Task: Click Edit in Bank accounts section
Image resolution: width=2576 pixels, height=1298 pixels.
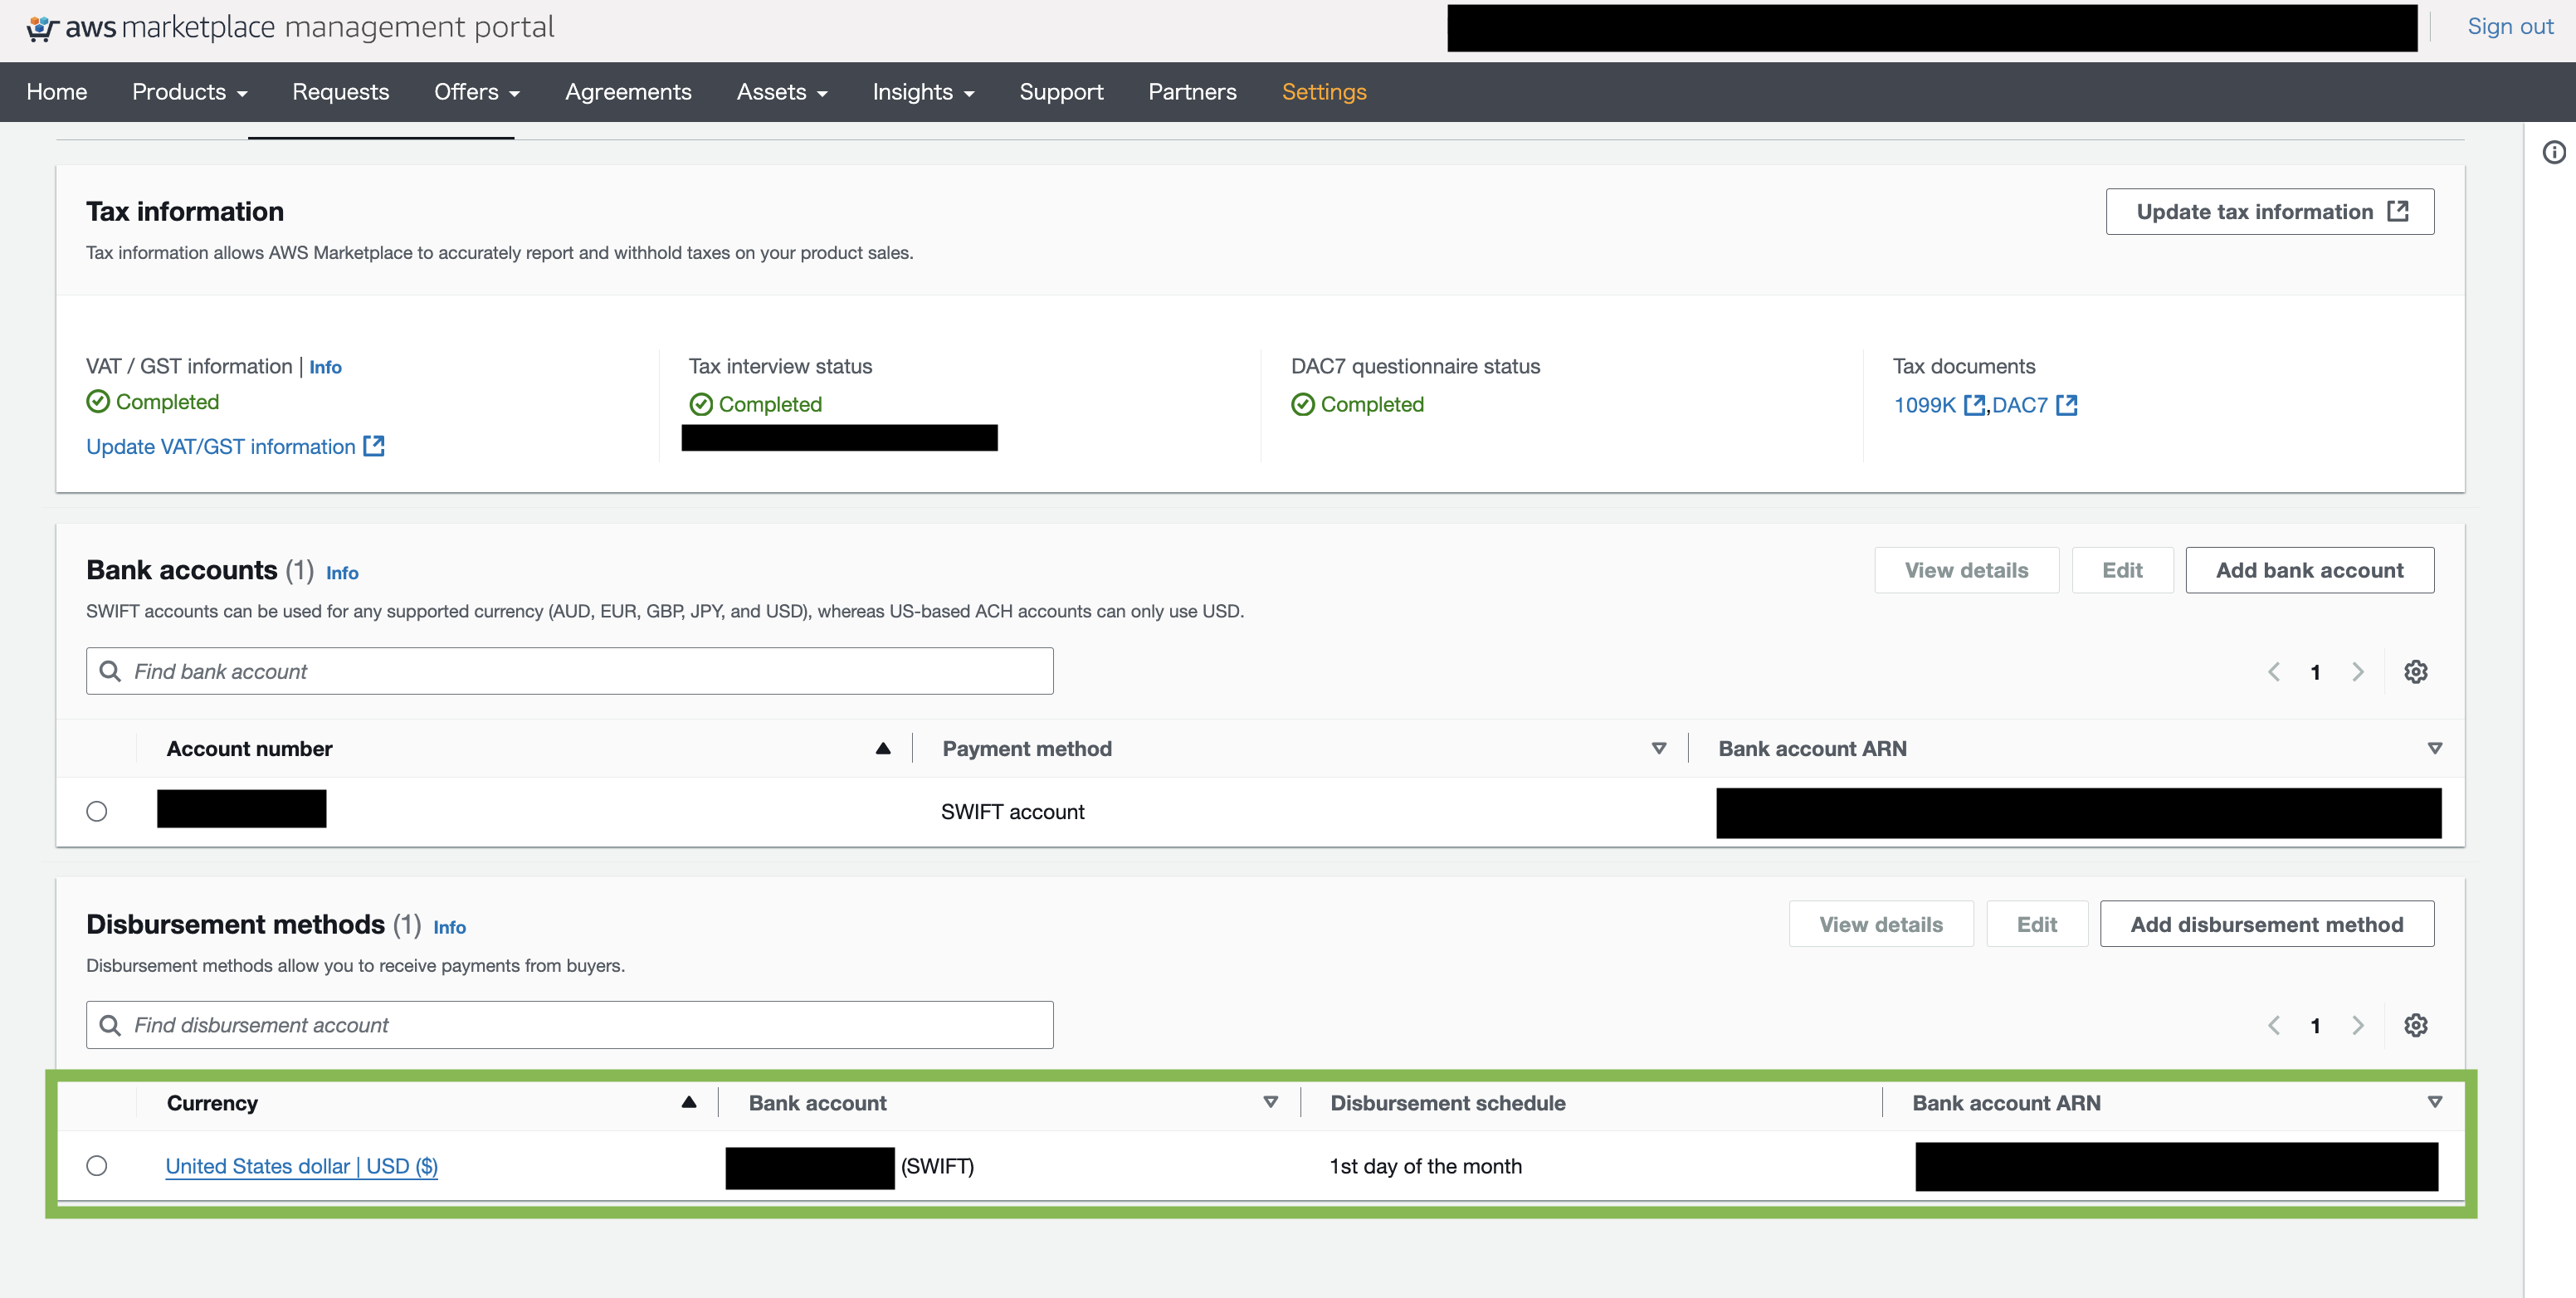Action: coord(2122,570)
